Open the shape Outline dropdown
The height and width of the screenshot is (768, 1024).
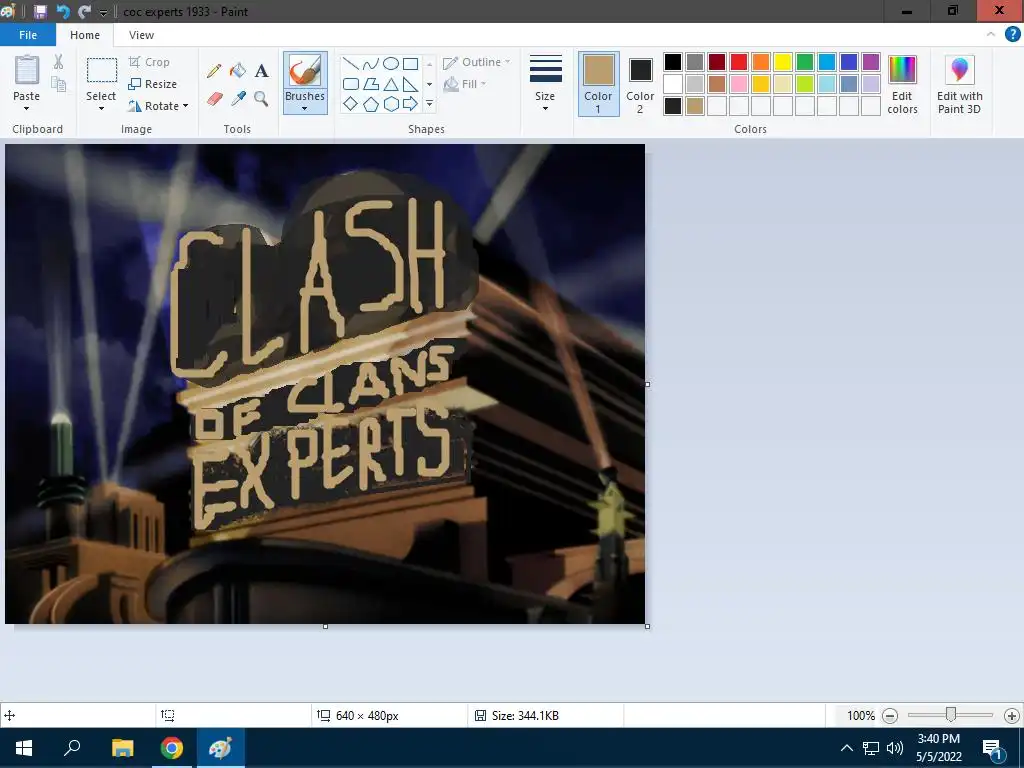click(x=477, y=62)
